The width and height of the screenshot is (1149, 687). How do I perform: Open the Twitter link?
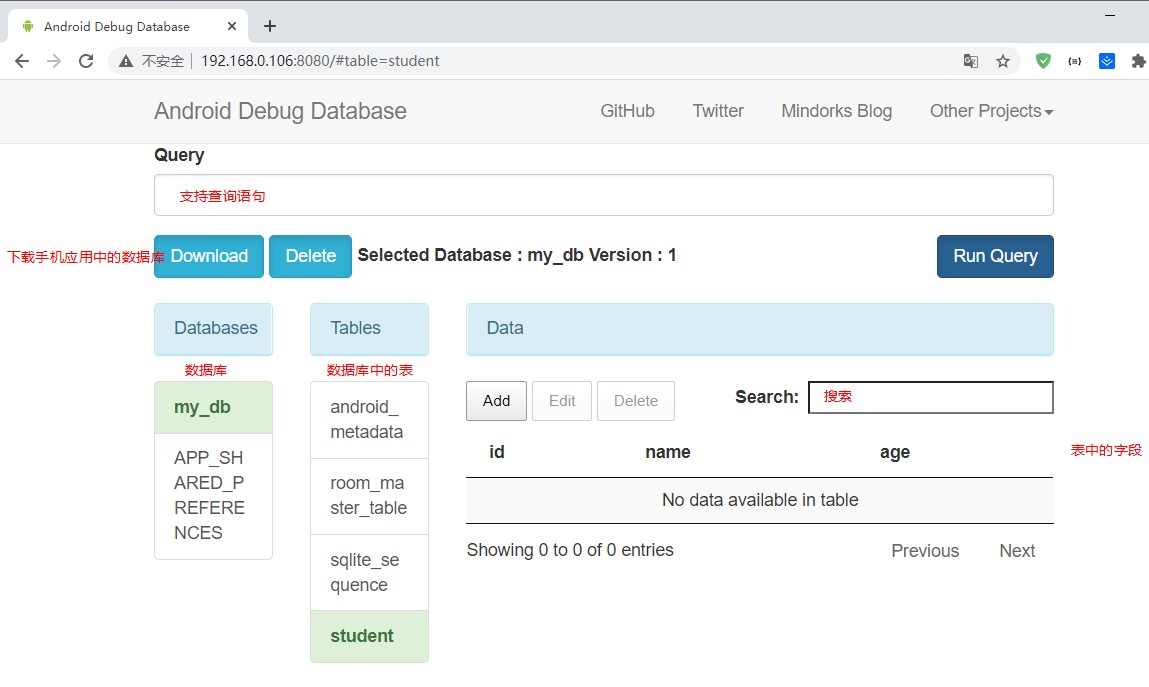tap(718, 111)
